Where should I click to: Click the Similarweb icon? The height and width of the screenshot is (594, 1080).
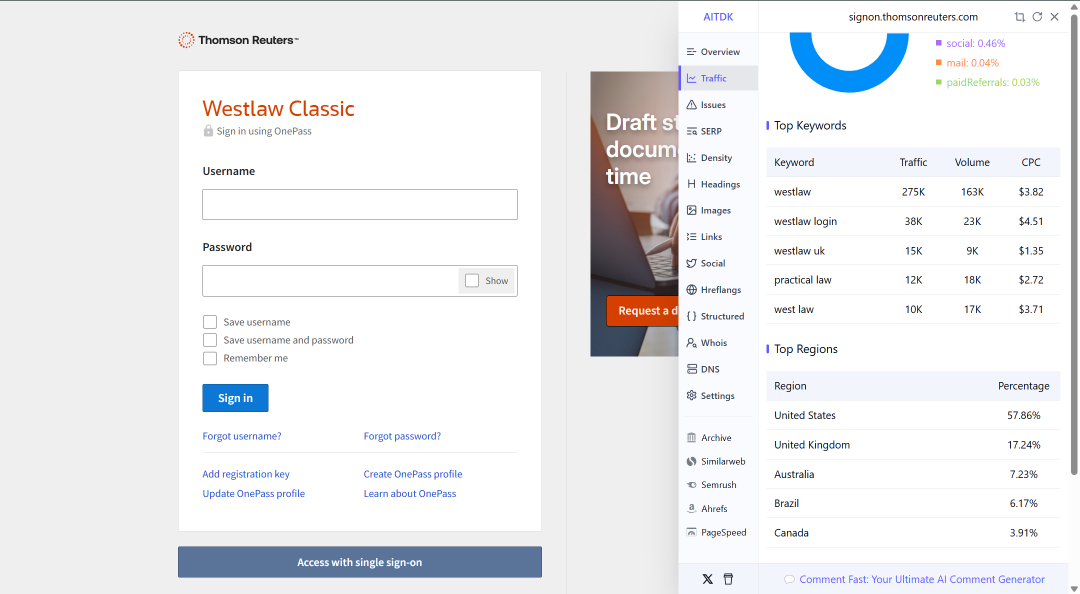(x=692, y=461)
